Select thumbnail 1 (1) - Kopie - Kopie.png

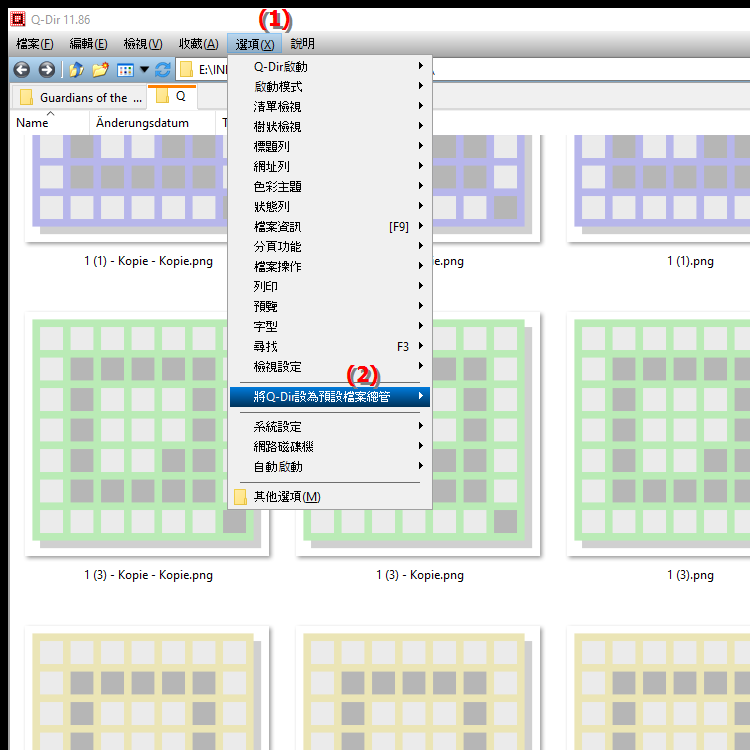click(x=126, y=187)
